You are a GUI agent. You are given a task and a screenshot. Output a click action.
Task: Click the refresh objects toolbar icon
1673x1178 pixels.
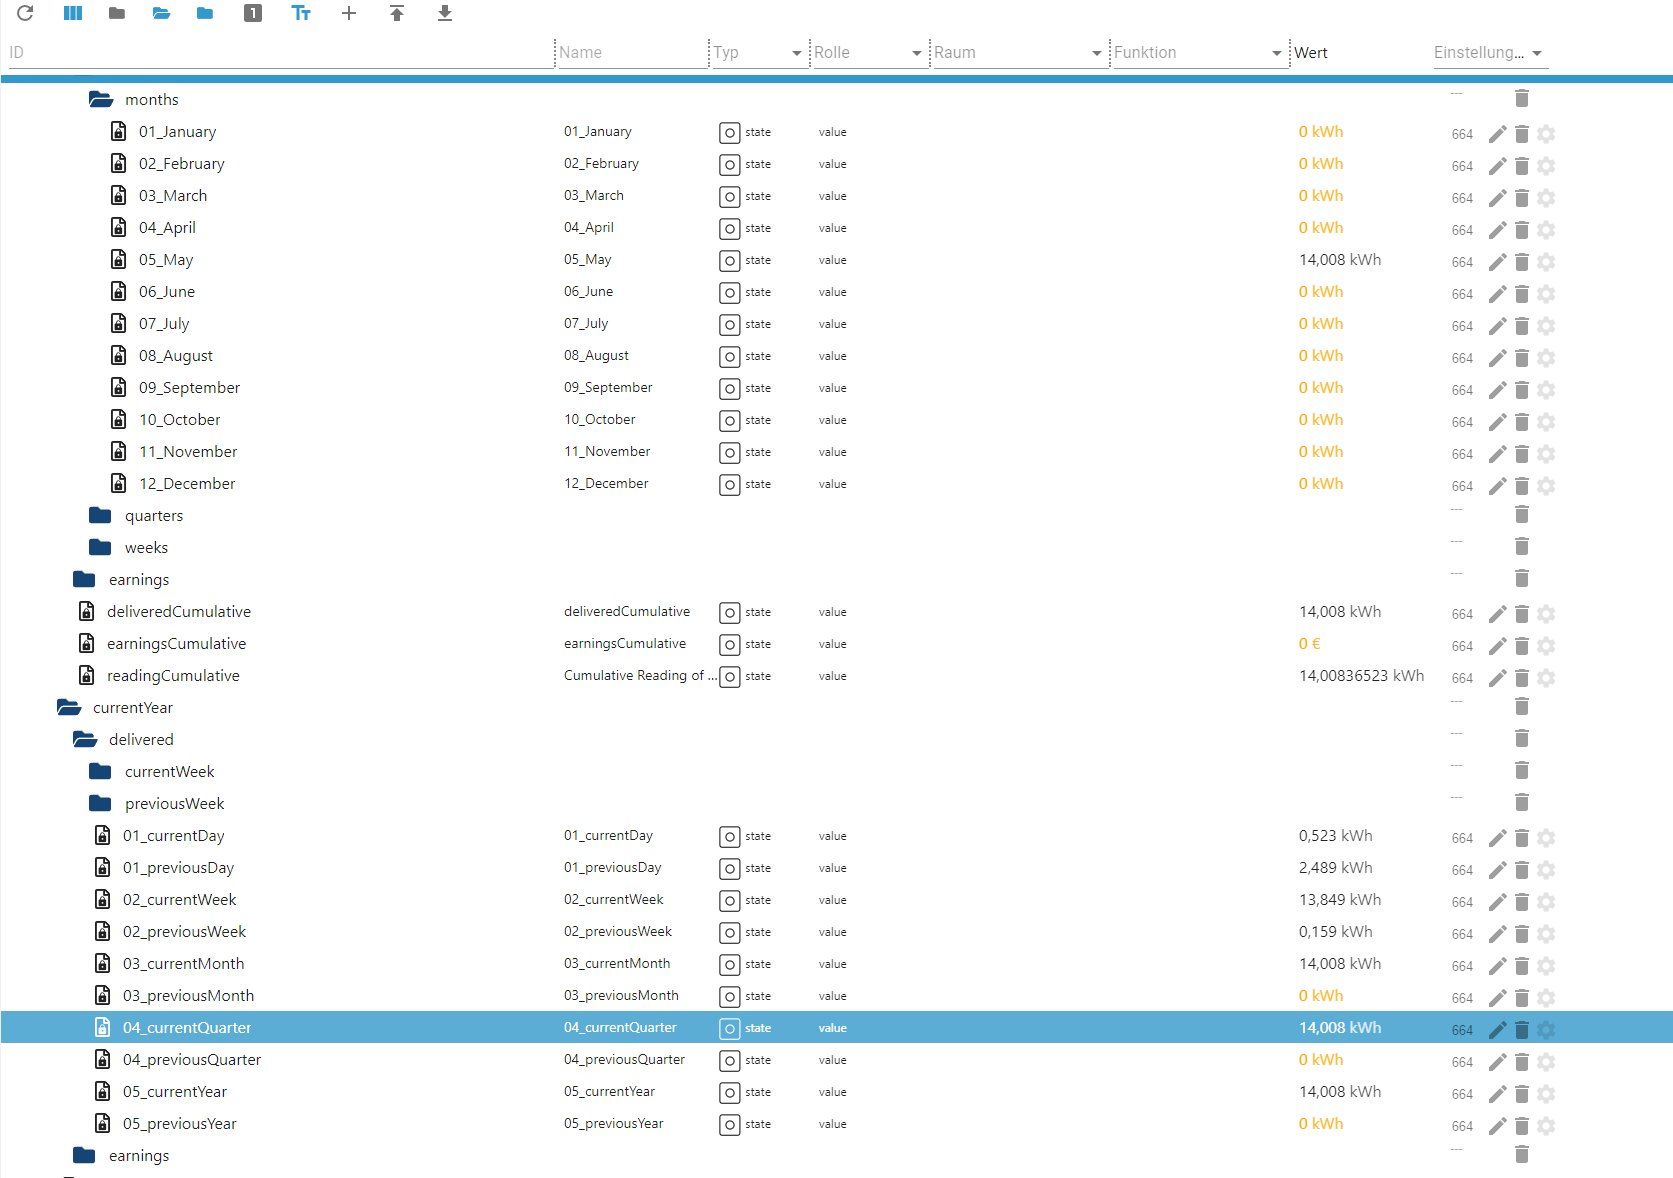click(25, 13)
